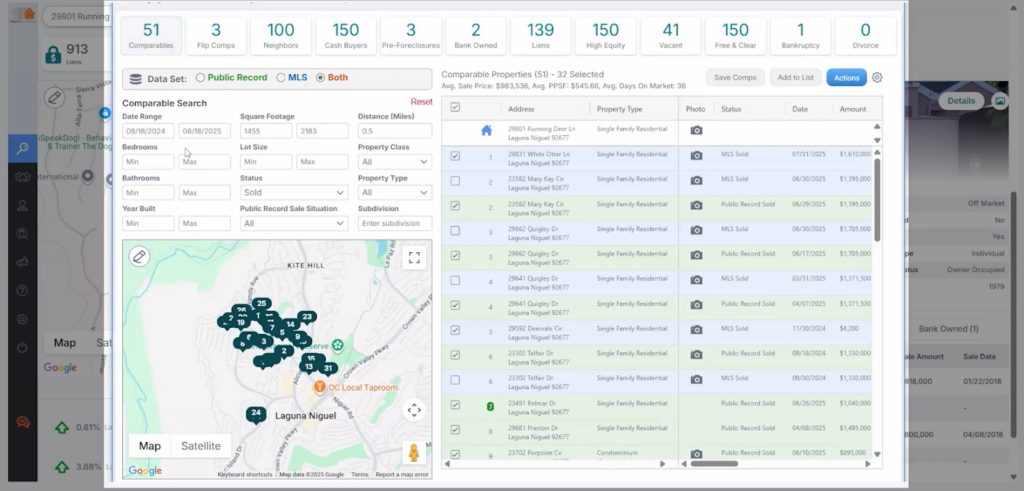1024x491 pixels.
Task: Open the Status dropdown showing Sold
Action: 293,192
